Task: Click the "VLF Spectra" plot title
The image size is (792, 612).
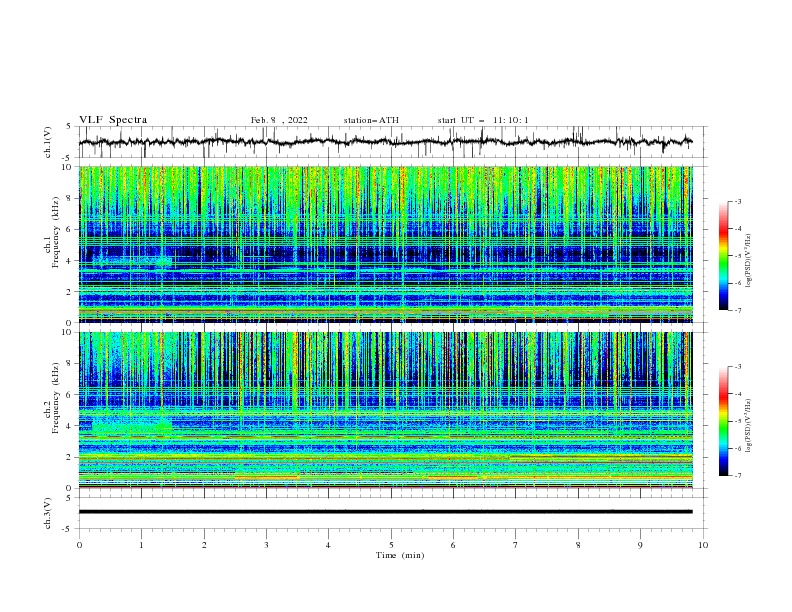Action: 113,120
